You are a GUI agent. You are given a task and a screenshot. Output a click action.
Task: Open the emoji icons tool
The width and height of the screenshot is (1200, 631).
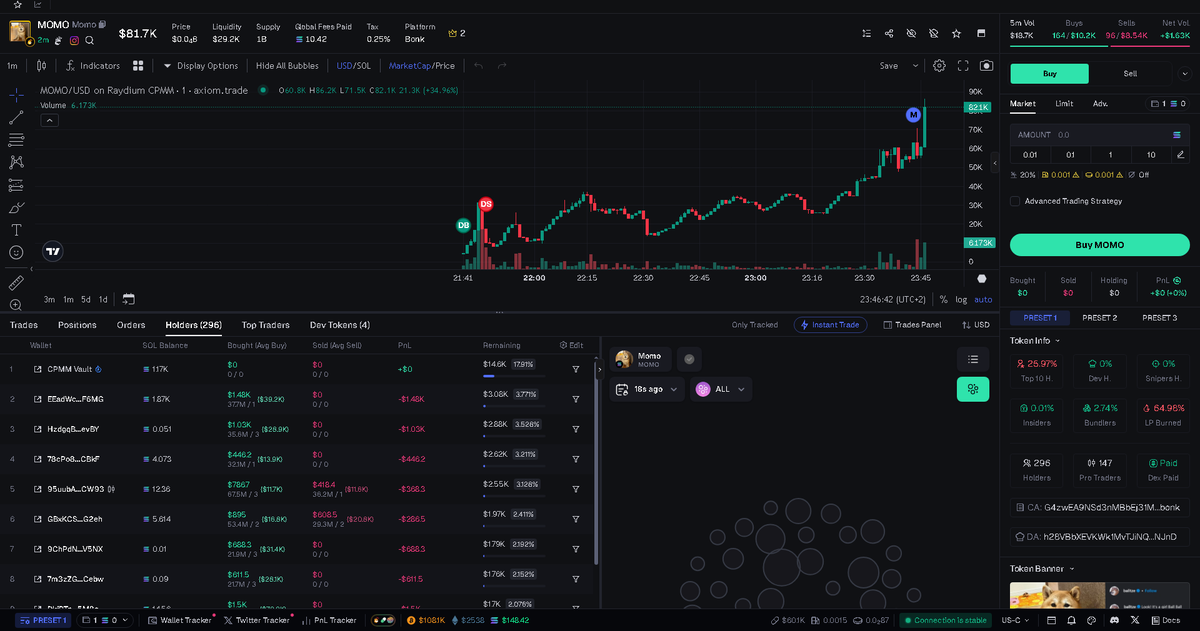16,252
